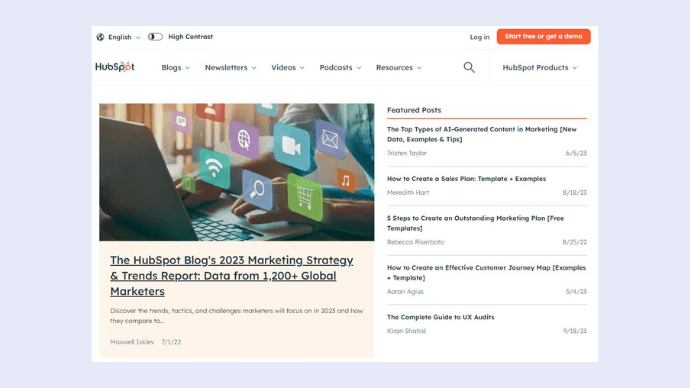Expand the Newsletters menu
The height and width of the screenshot is (388, 690).
click(231, 67)
